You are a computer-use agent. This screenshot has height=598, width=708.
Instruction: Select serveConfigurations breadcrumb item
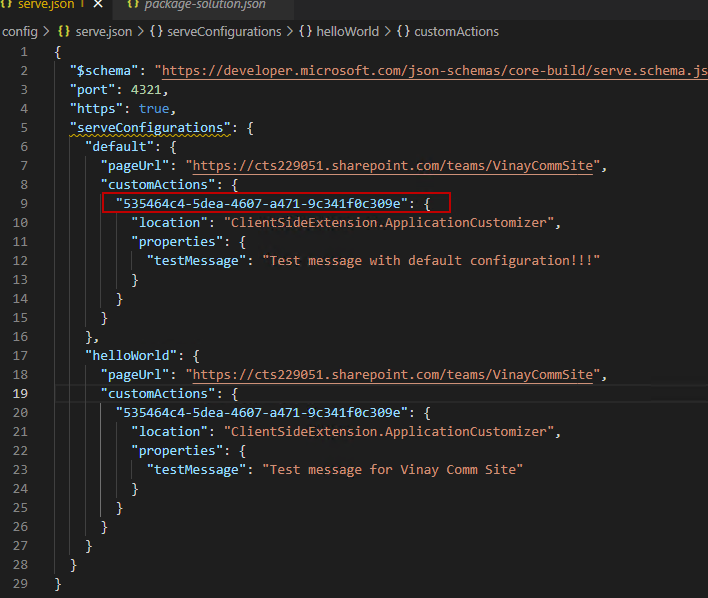coord(224,32)
